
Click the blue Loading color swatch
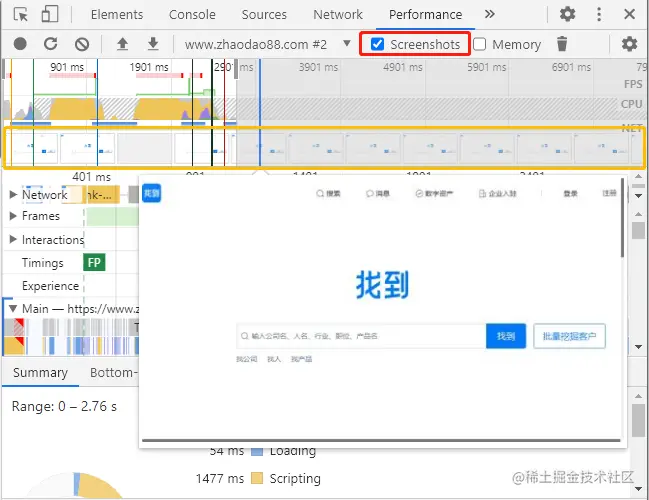[257, 451]
